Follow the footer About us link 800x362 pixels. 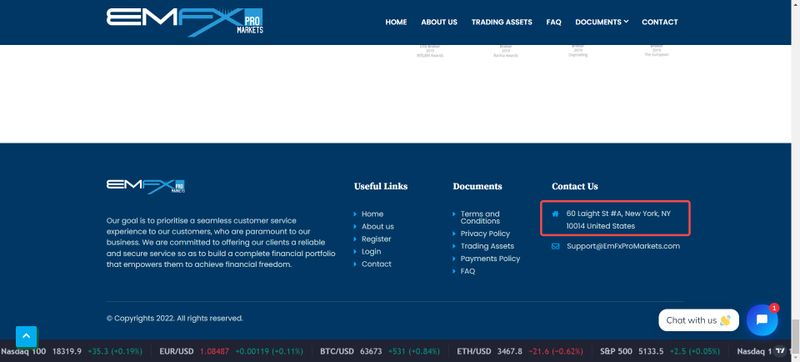(378, 226)
